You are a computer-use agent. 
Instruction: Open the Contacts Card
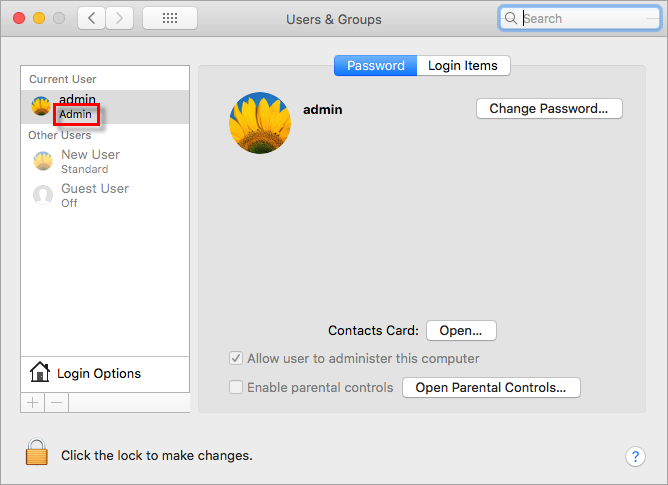pos(461,330)
